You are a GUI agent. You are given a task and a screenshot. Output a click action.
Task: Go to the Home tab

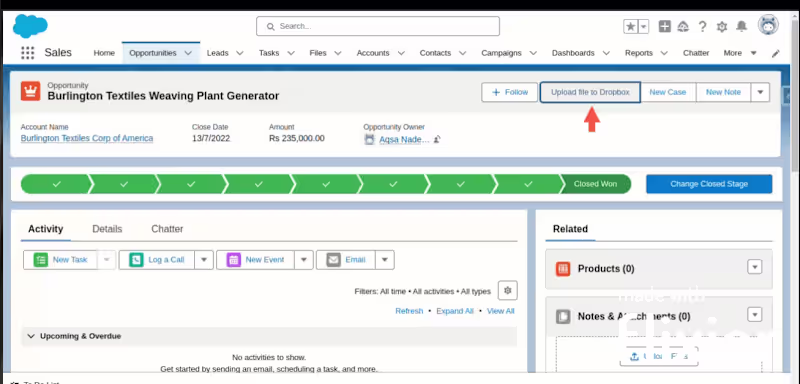[104, 53]
